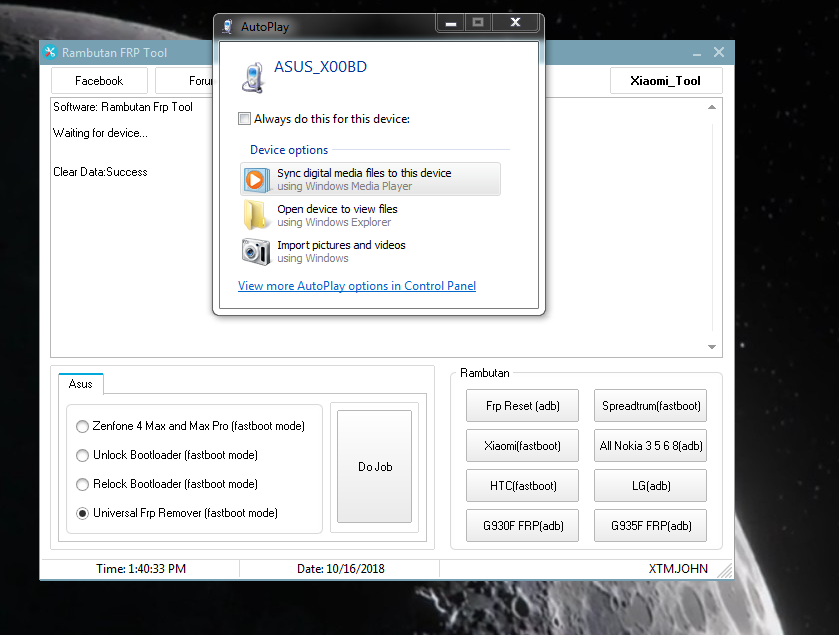Select Zenfone 4 Max and Max Pro option
The width and height of the screenshot is (839, 635).
[82, 426]
